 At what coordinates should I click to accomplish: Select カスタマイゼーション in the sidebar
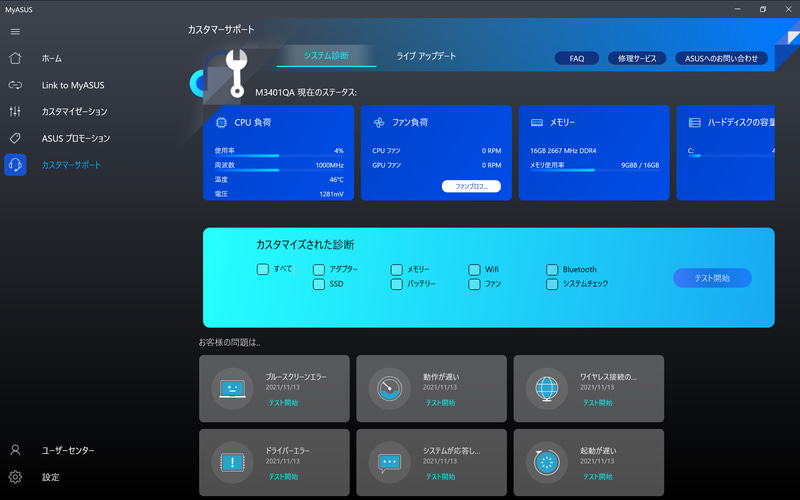coord(74,111)
